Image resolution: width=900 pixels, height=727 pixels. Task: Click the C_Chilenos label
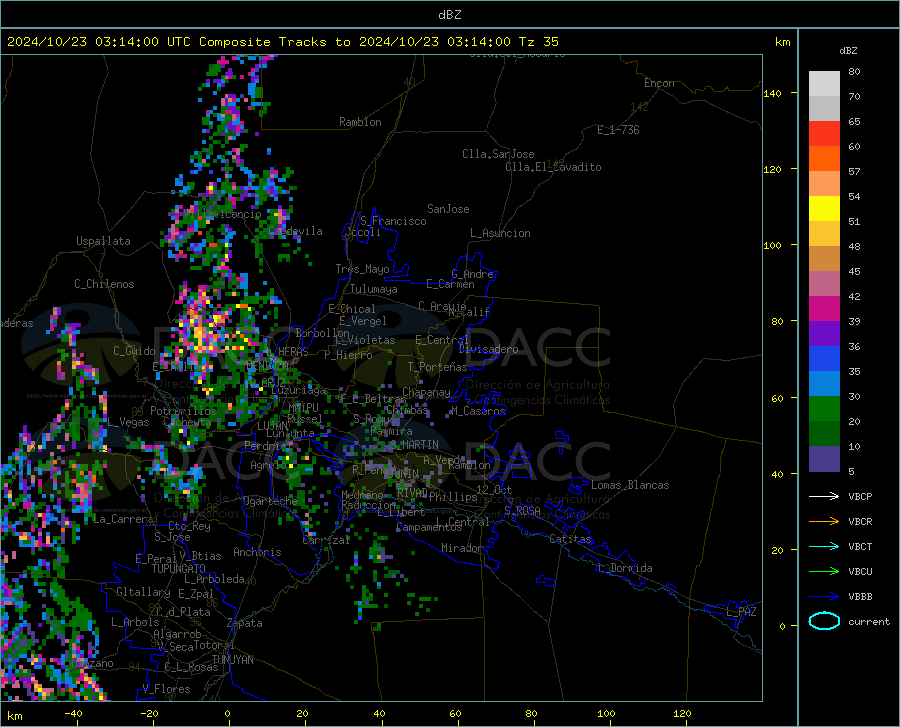coord(104,284)
